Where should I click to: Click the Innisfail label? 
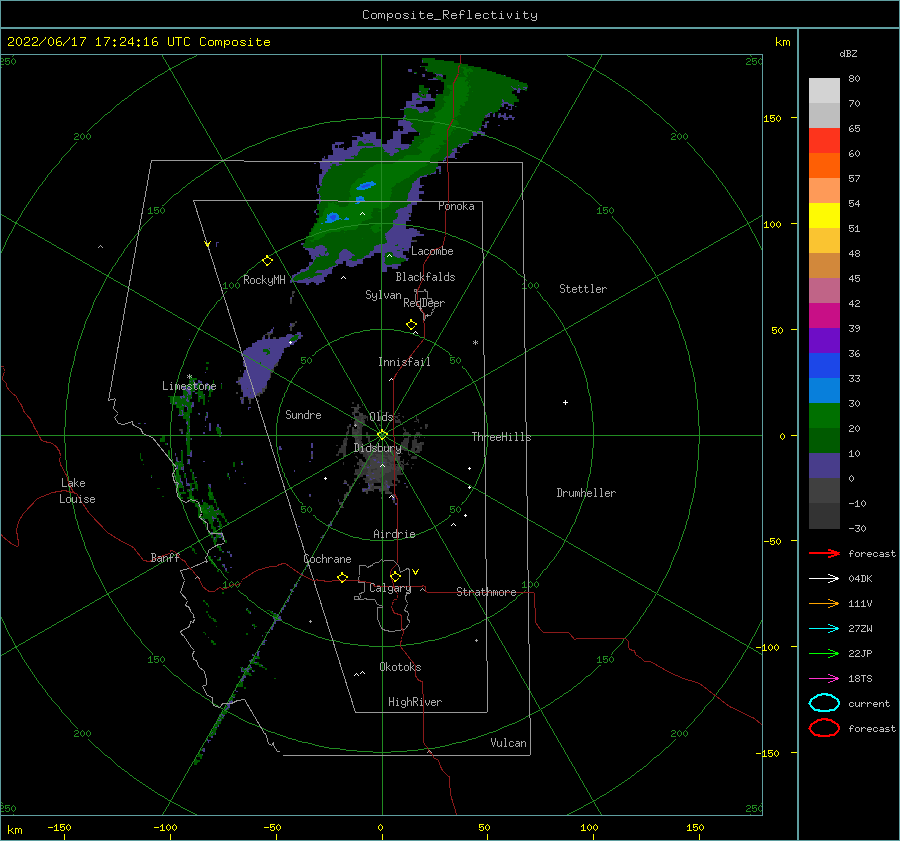404,362
